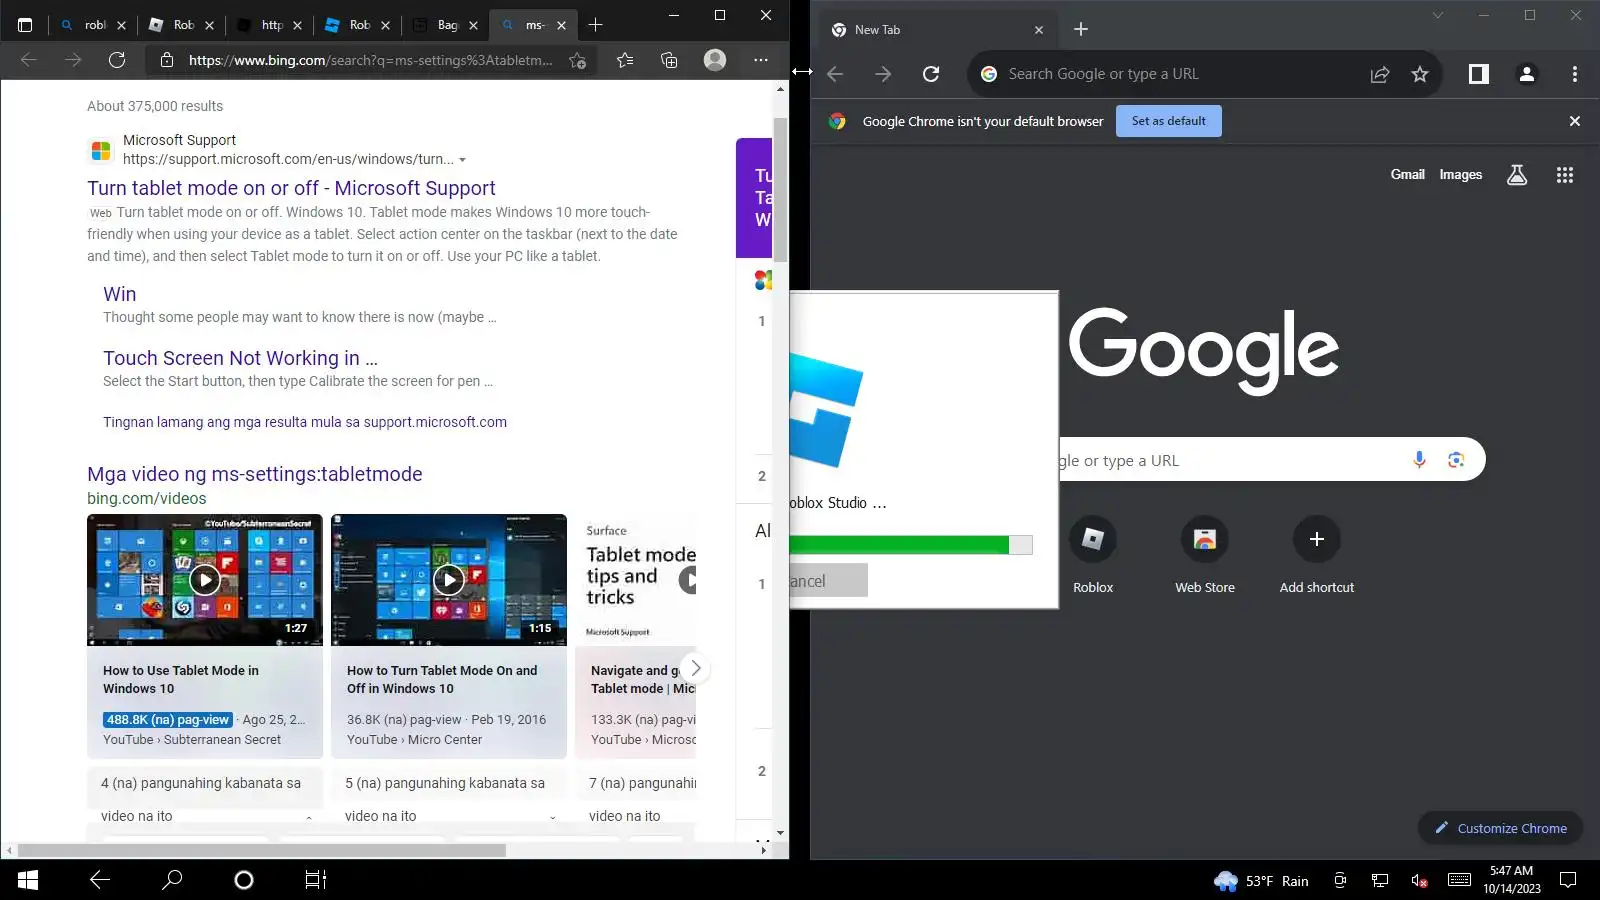Dismiss the default browser infobar
This screenshot has height=900, width=1600.
[1575, 121]
